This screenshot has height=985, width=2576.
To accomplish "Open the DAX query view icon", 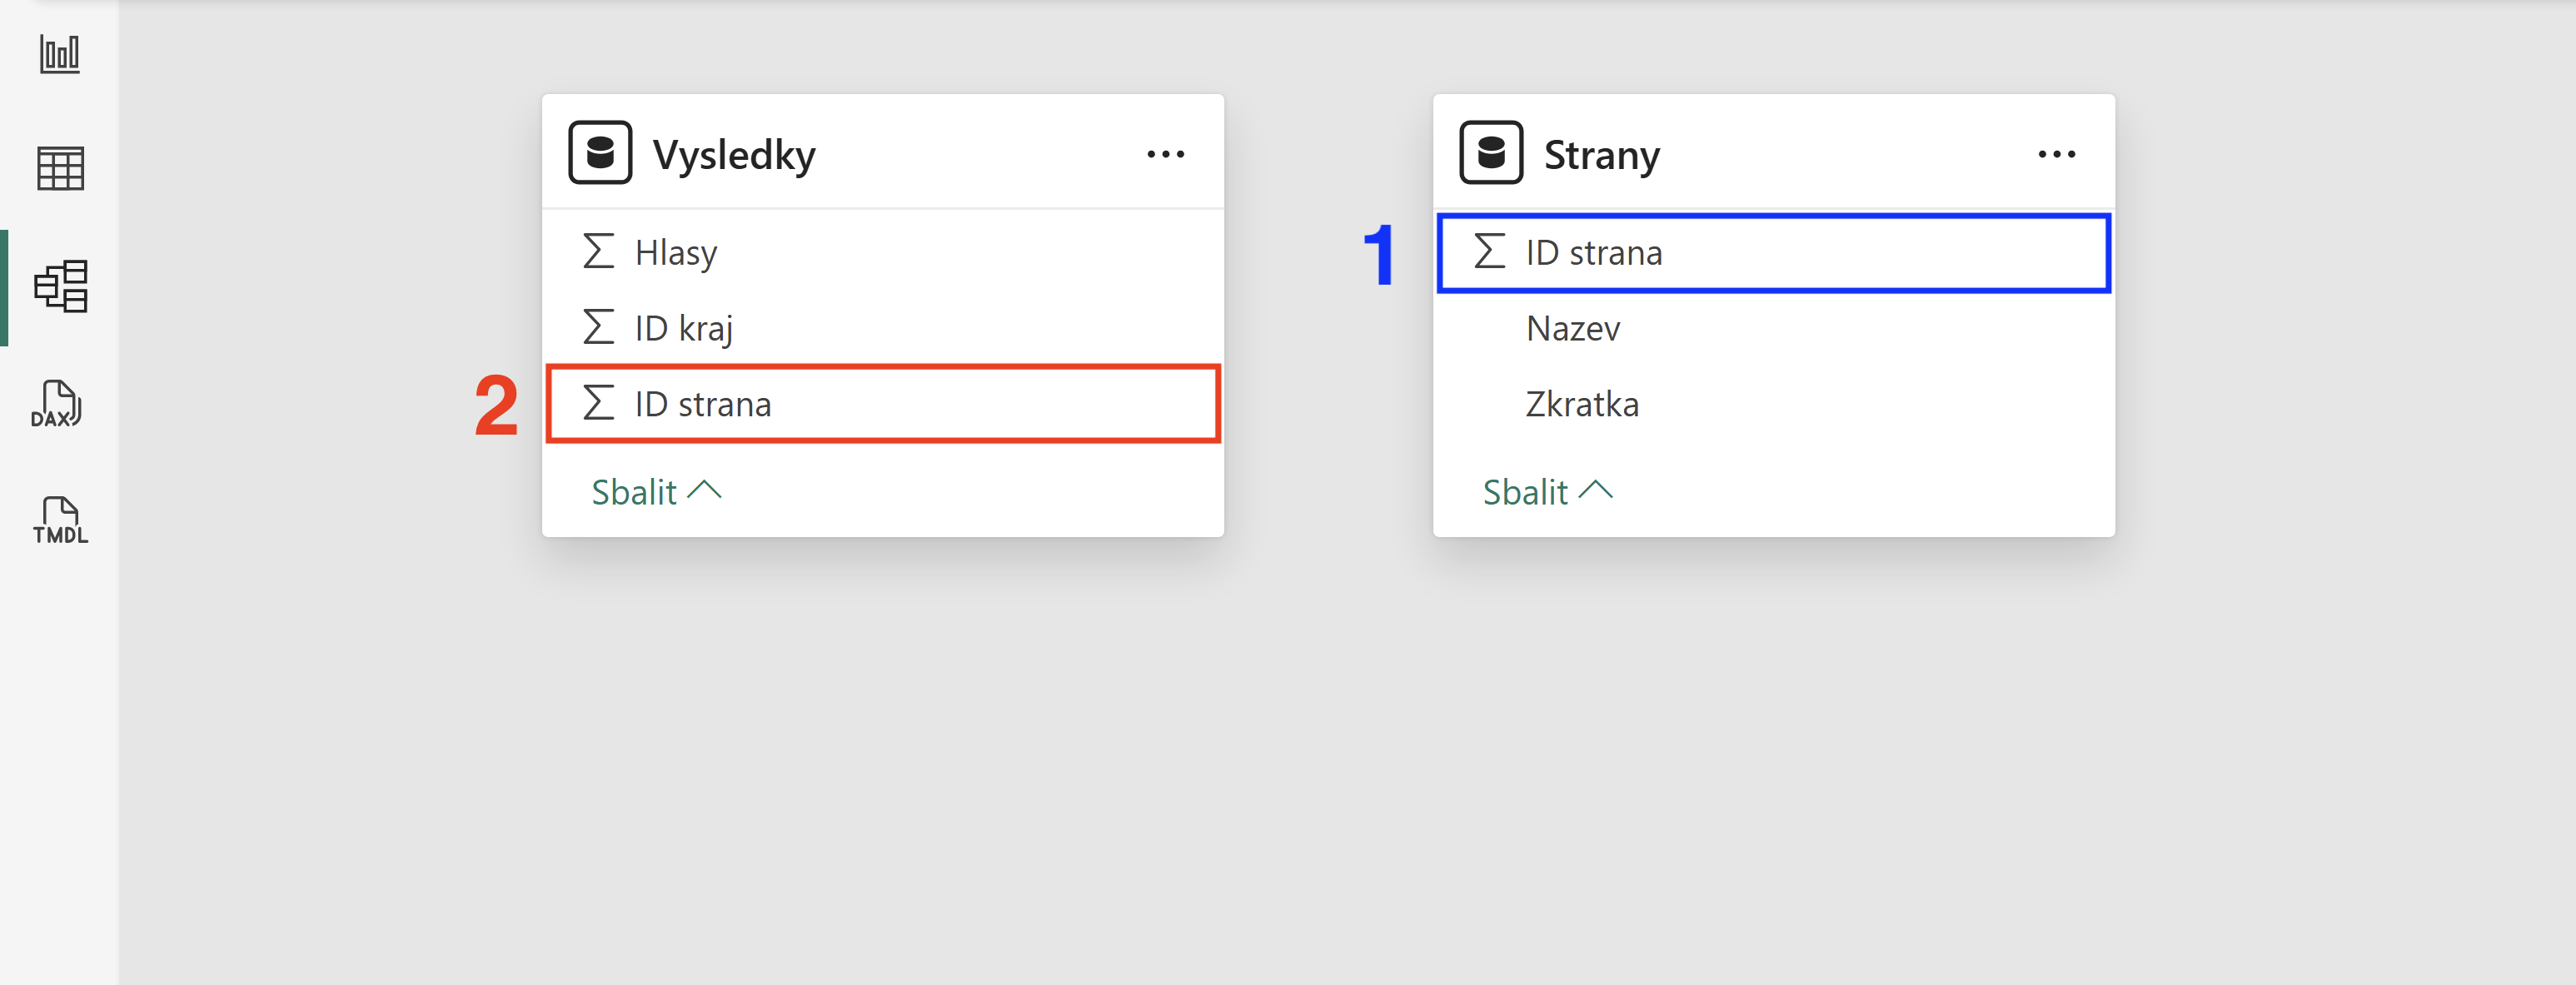I will coord(57,404).
